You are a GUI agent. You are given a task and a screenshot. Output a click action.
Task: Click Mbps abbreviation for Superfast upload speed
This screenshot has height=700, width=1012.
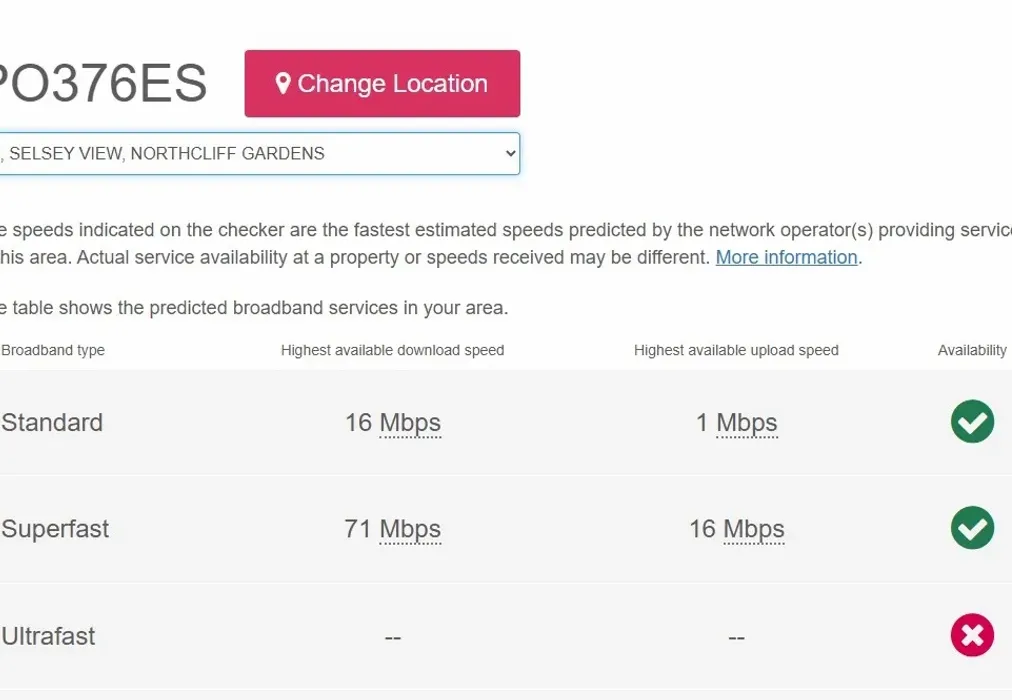coord(753,529)
